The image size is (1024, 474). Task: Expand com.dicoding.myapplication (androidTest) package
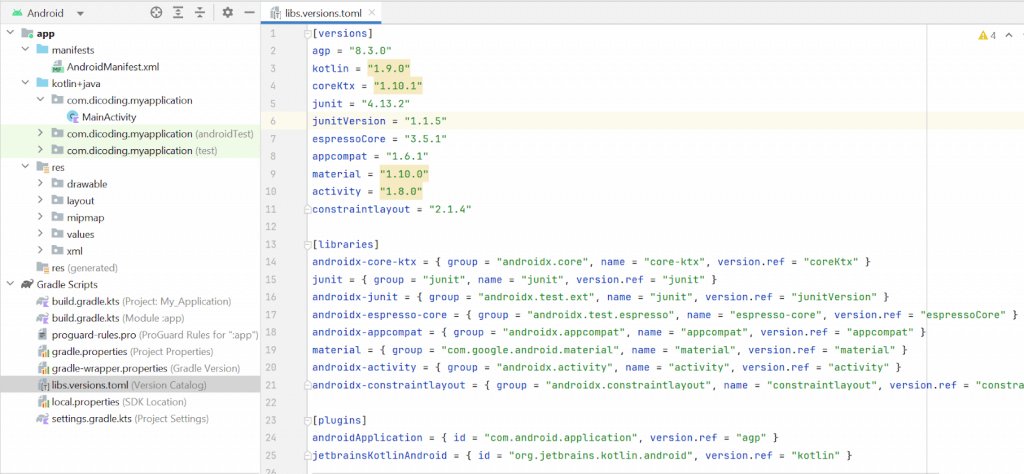coord(40,133)
